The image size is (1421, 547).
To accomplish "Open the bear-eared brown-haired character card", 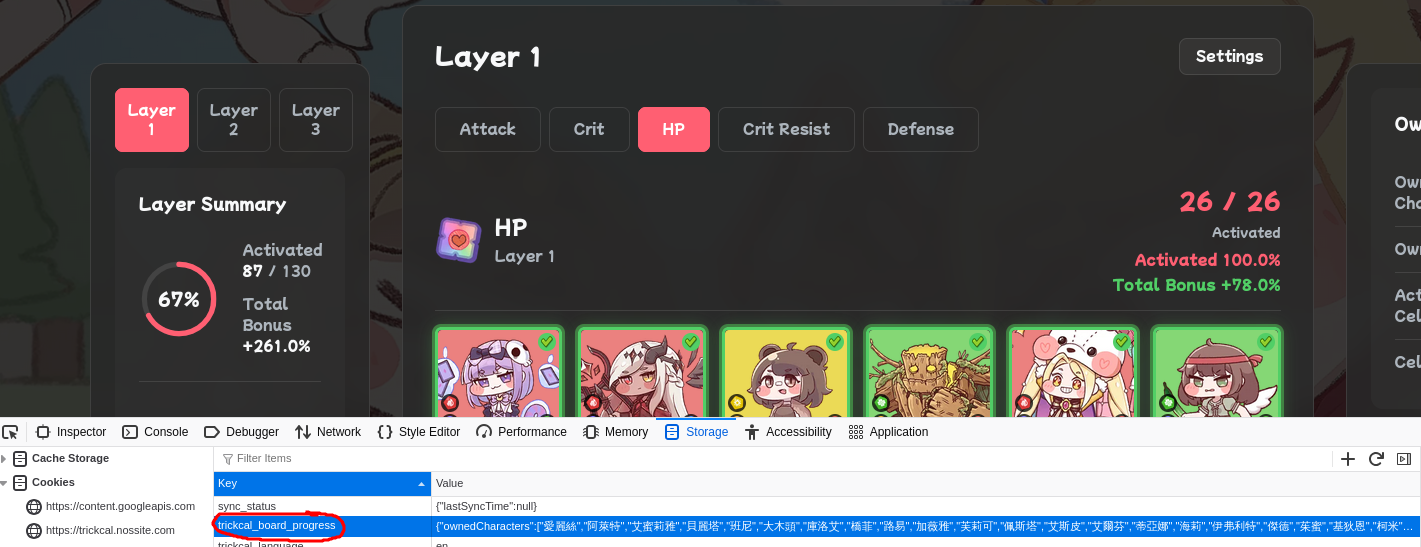I will pyautogui.click(x=785, y=371).
